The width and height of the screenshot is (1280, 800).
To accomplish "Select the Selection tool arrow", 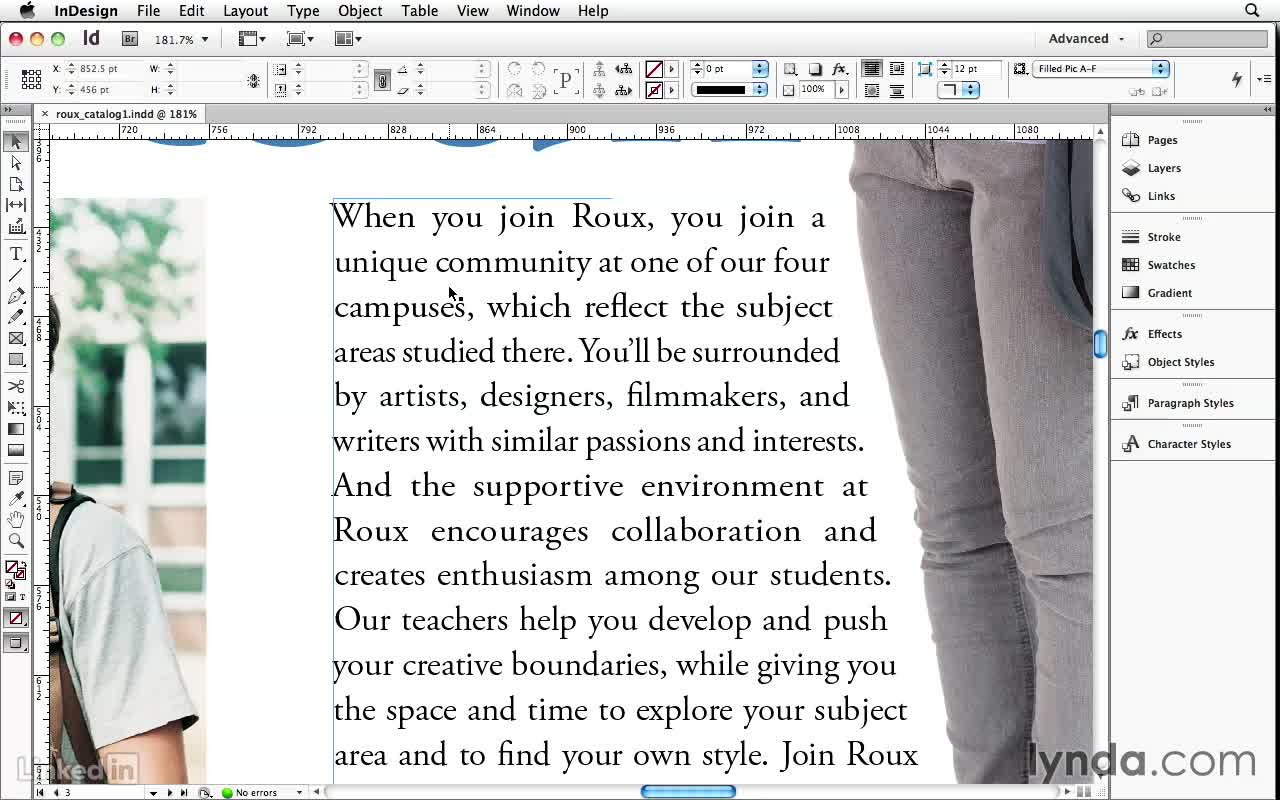I will (16, 142).
